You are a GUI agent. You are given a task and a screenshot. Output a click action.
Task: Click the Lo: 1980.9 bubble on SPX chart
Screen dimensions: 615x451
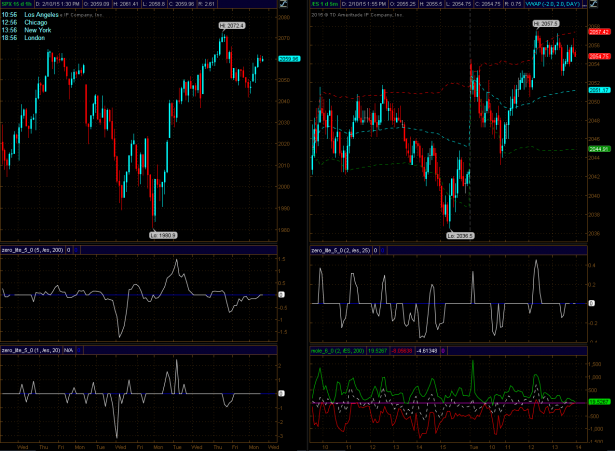click(x=161, y=235)
